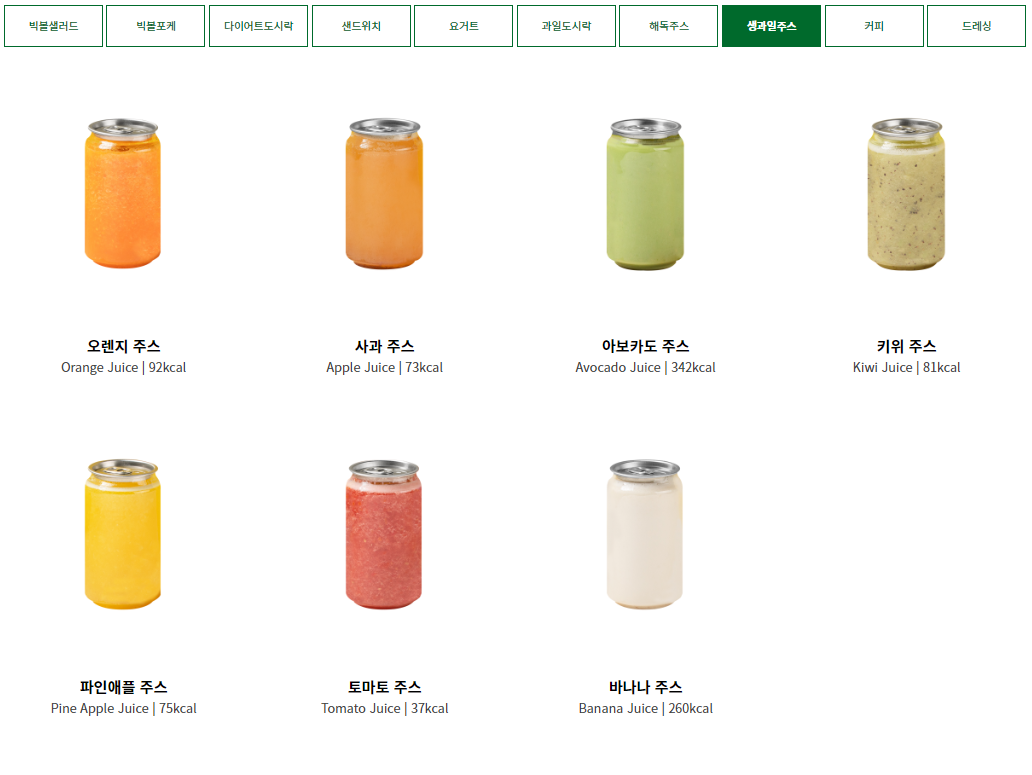Open the 빅볼샐러드 category tab
This screenshot has width=1032, height=775.
[x=53, y=26]
